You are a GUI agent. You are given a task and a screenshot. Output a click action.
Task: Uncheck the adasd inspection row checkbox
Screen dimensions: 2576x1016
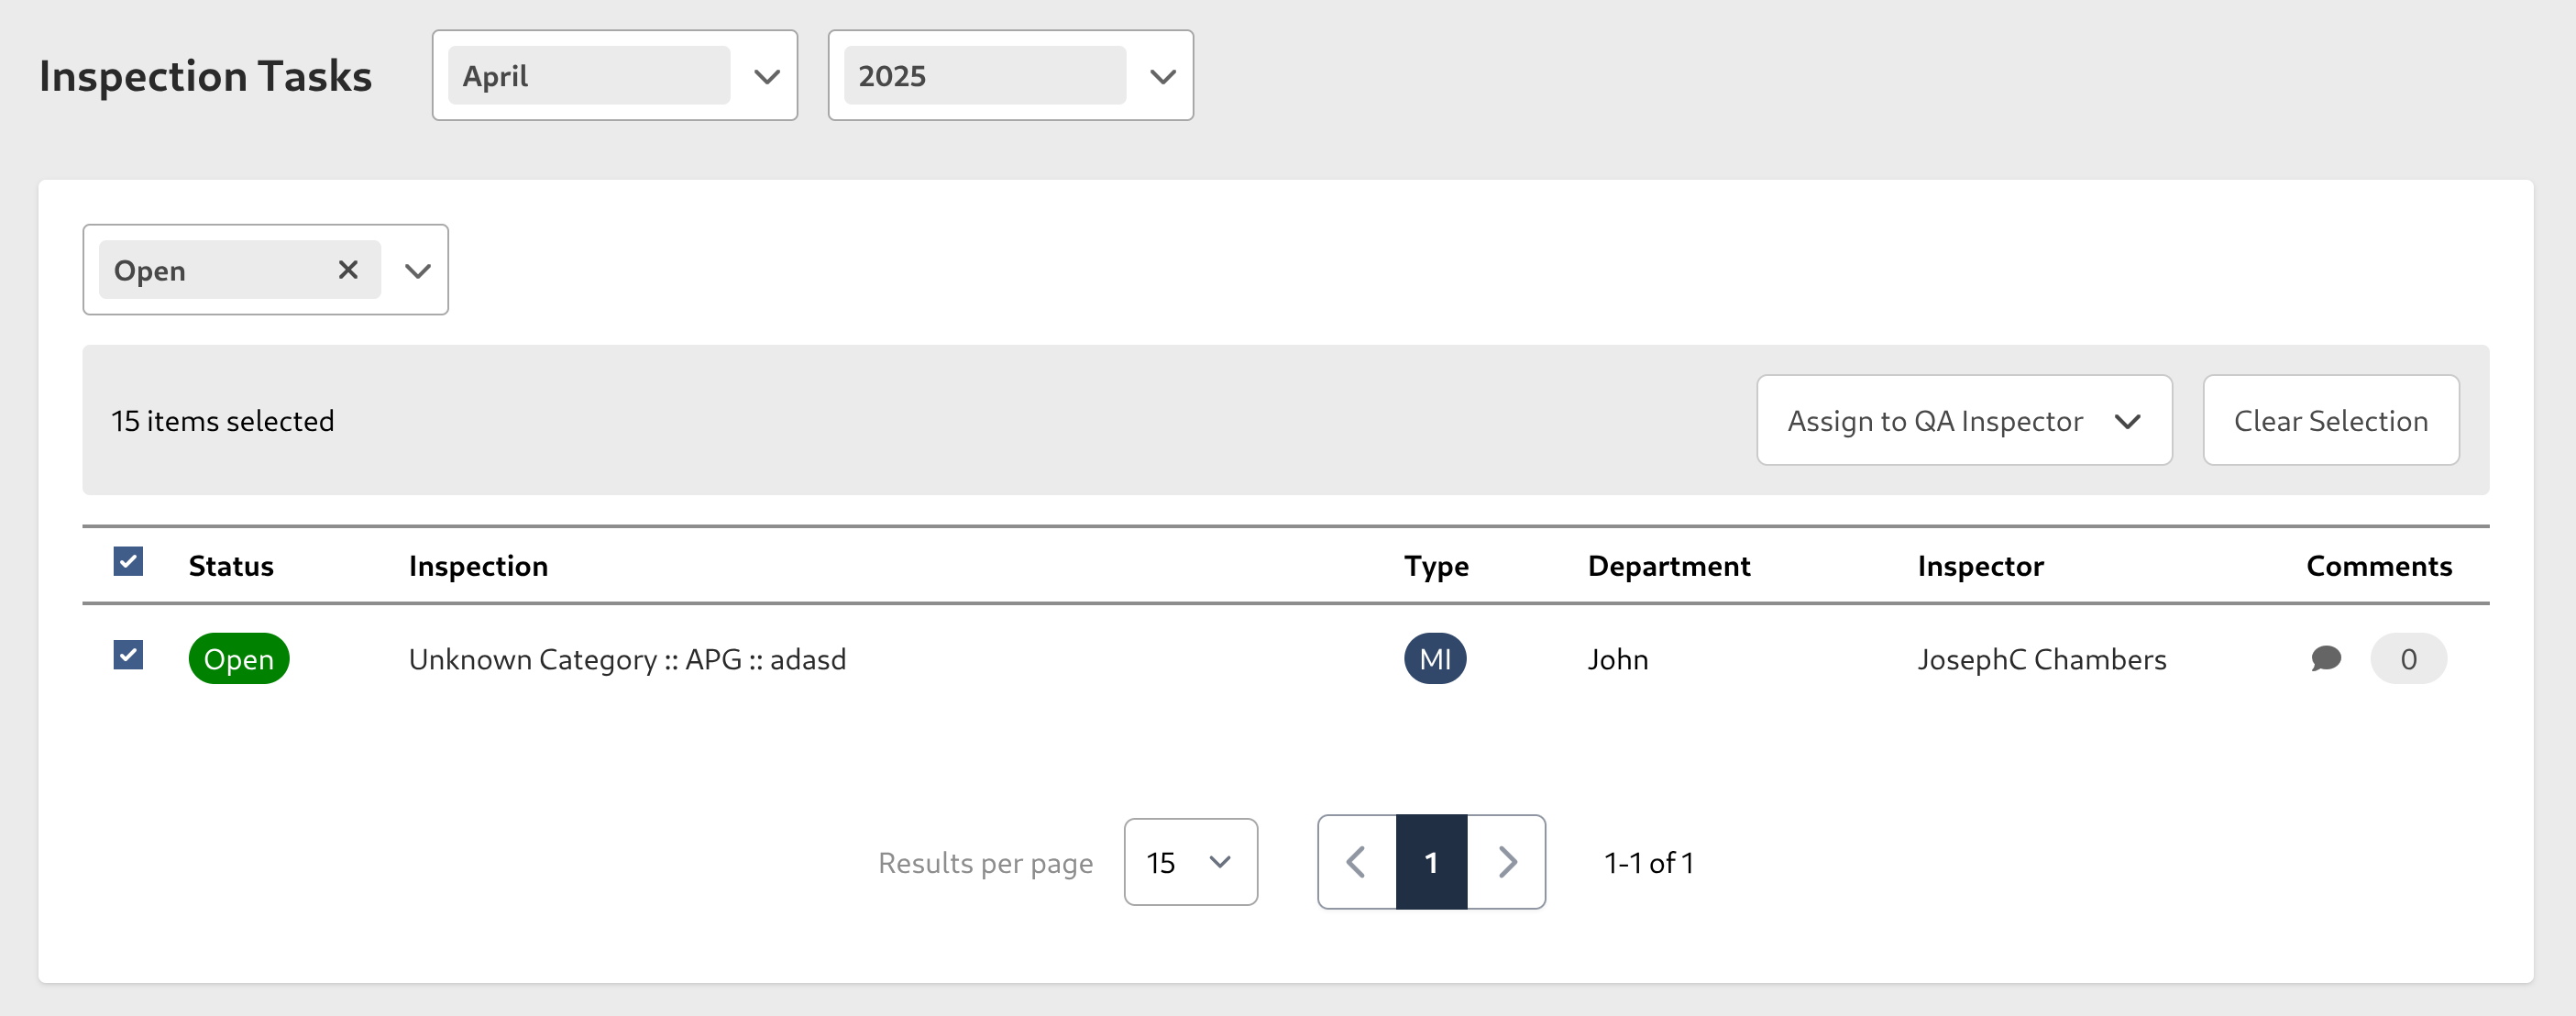click(128, 655)
